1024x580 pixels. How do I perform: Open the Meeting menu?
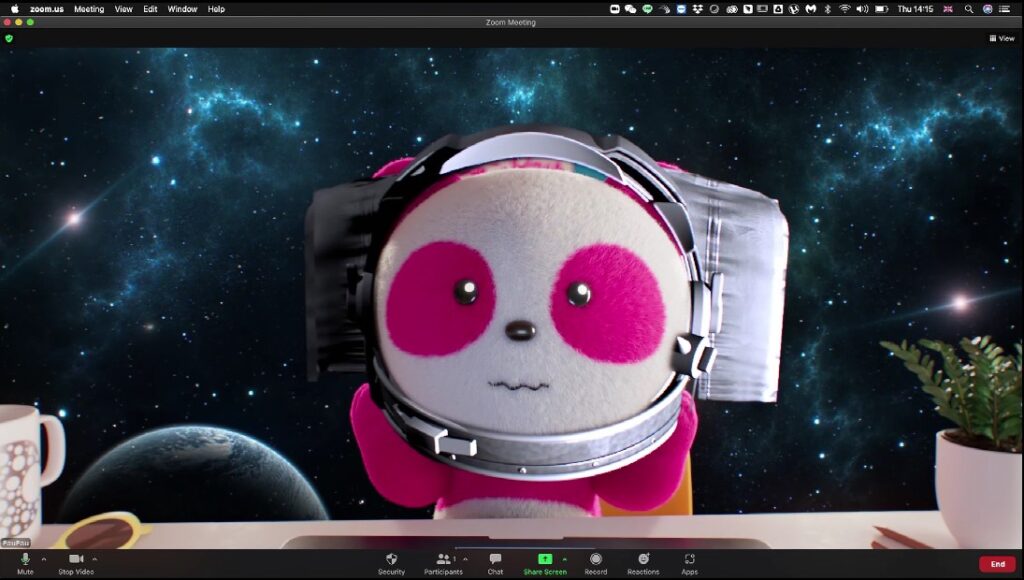(89, 9)
